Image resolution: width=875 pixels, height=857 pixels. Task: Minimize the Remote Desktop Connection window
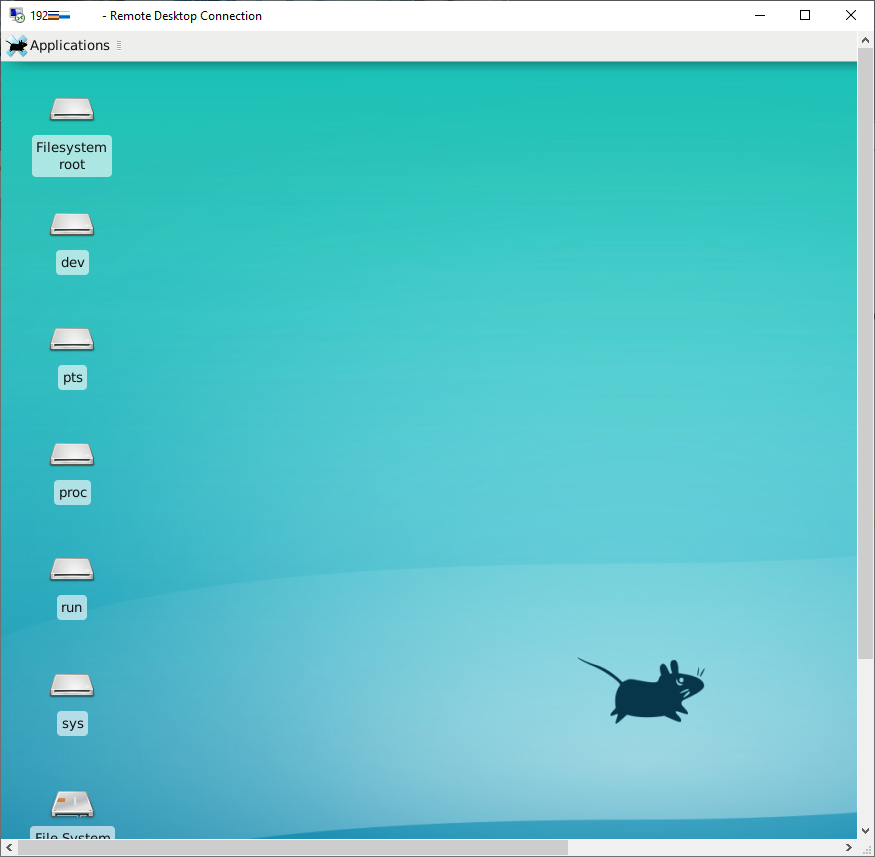pyautogui.click(x=759, y=16)
